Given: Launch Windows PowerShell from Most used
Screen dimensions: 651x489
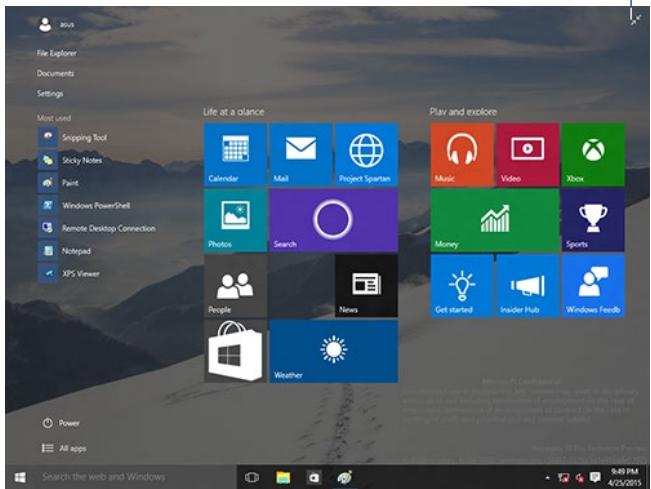Looking at the screenshot, I should pos(84,205).
